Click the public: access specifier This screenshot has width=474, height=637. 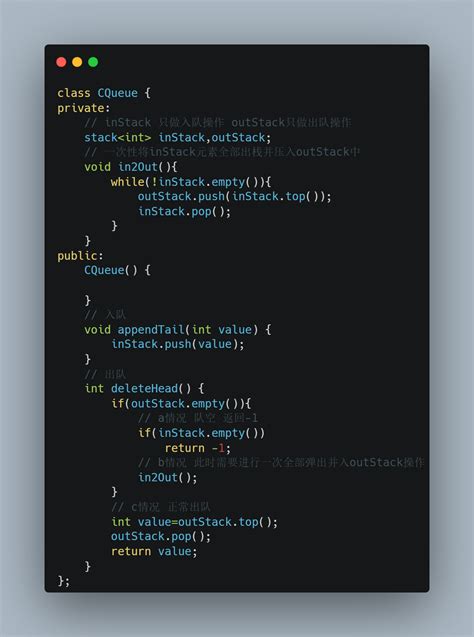(80, 256)
